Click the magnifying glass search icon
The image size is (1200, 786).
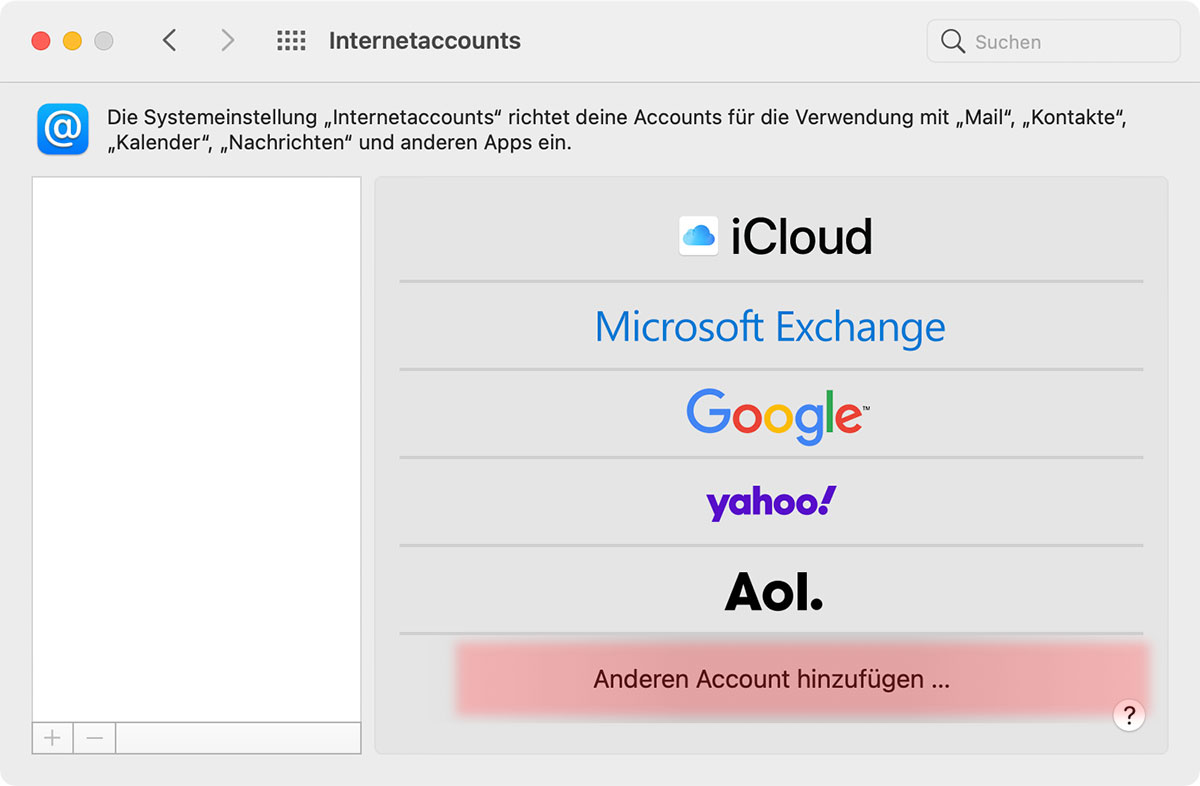pyautogui.click(x=952, y=41)
